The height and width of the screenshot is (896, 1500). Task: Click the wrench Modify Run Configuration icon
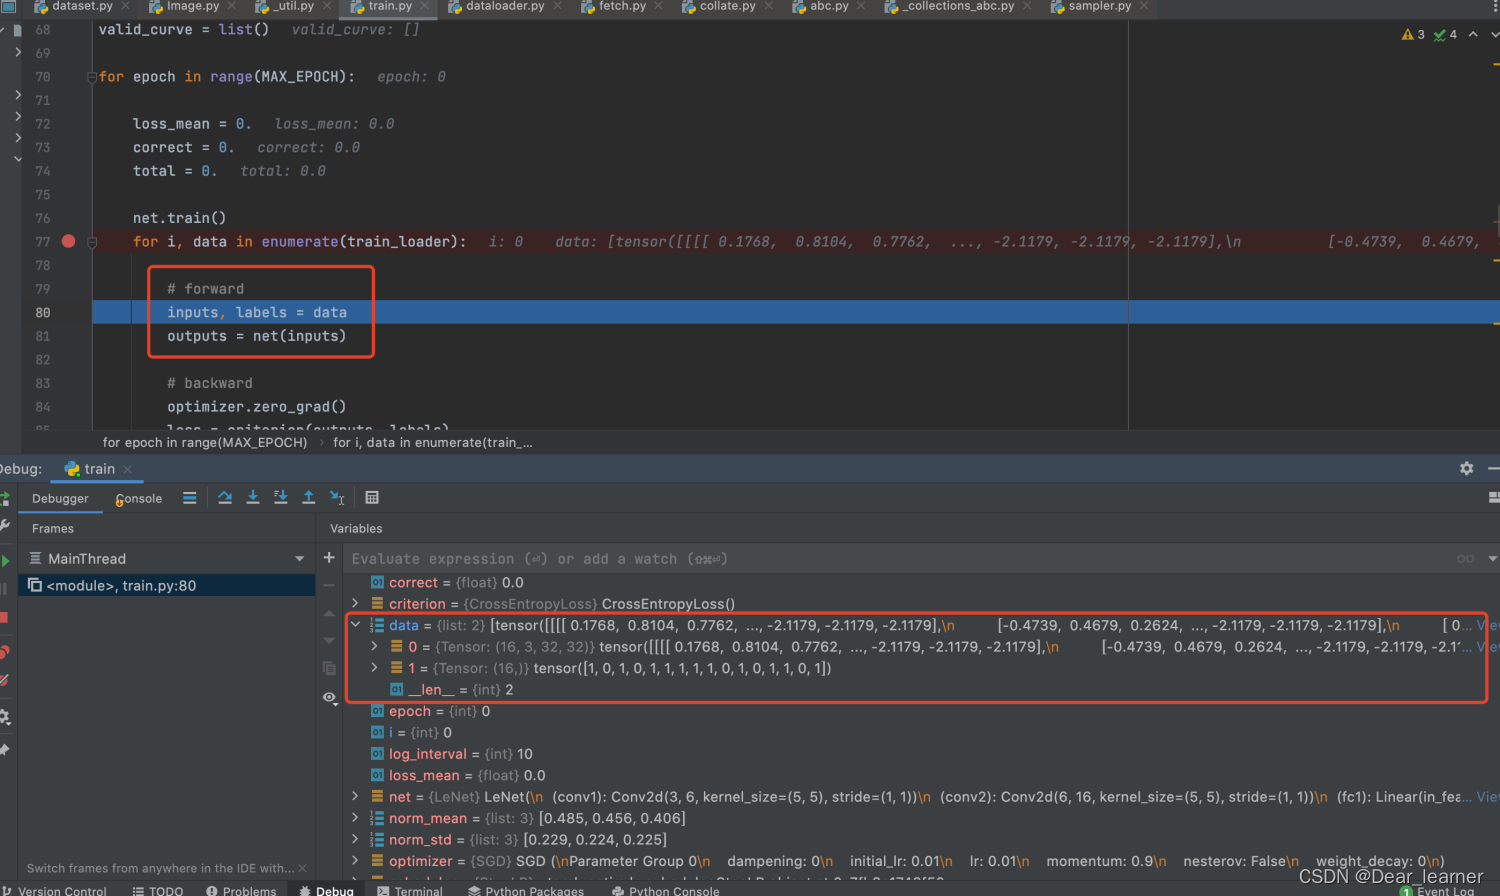(4, 525)
